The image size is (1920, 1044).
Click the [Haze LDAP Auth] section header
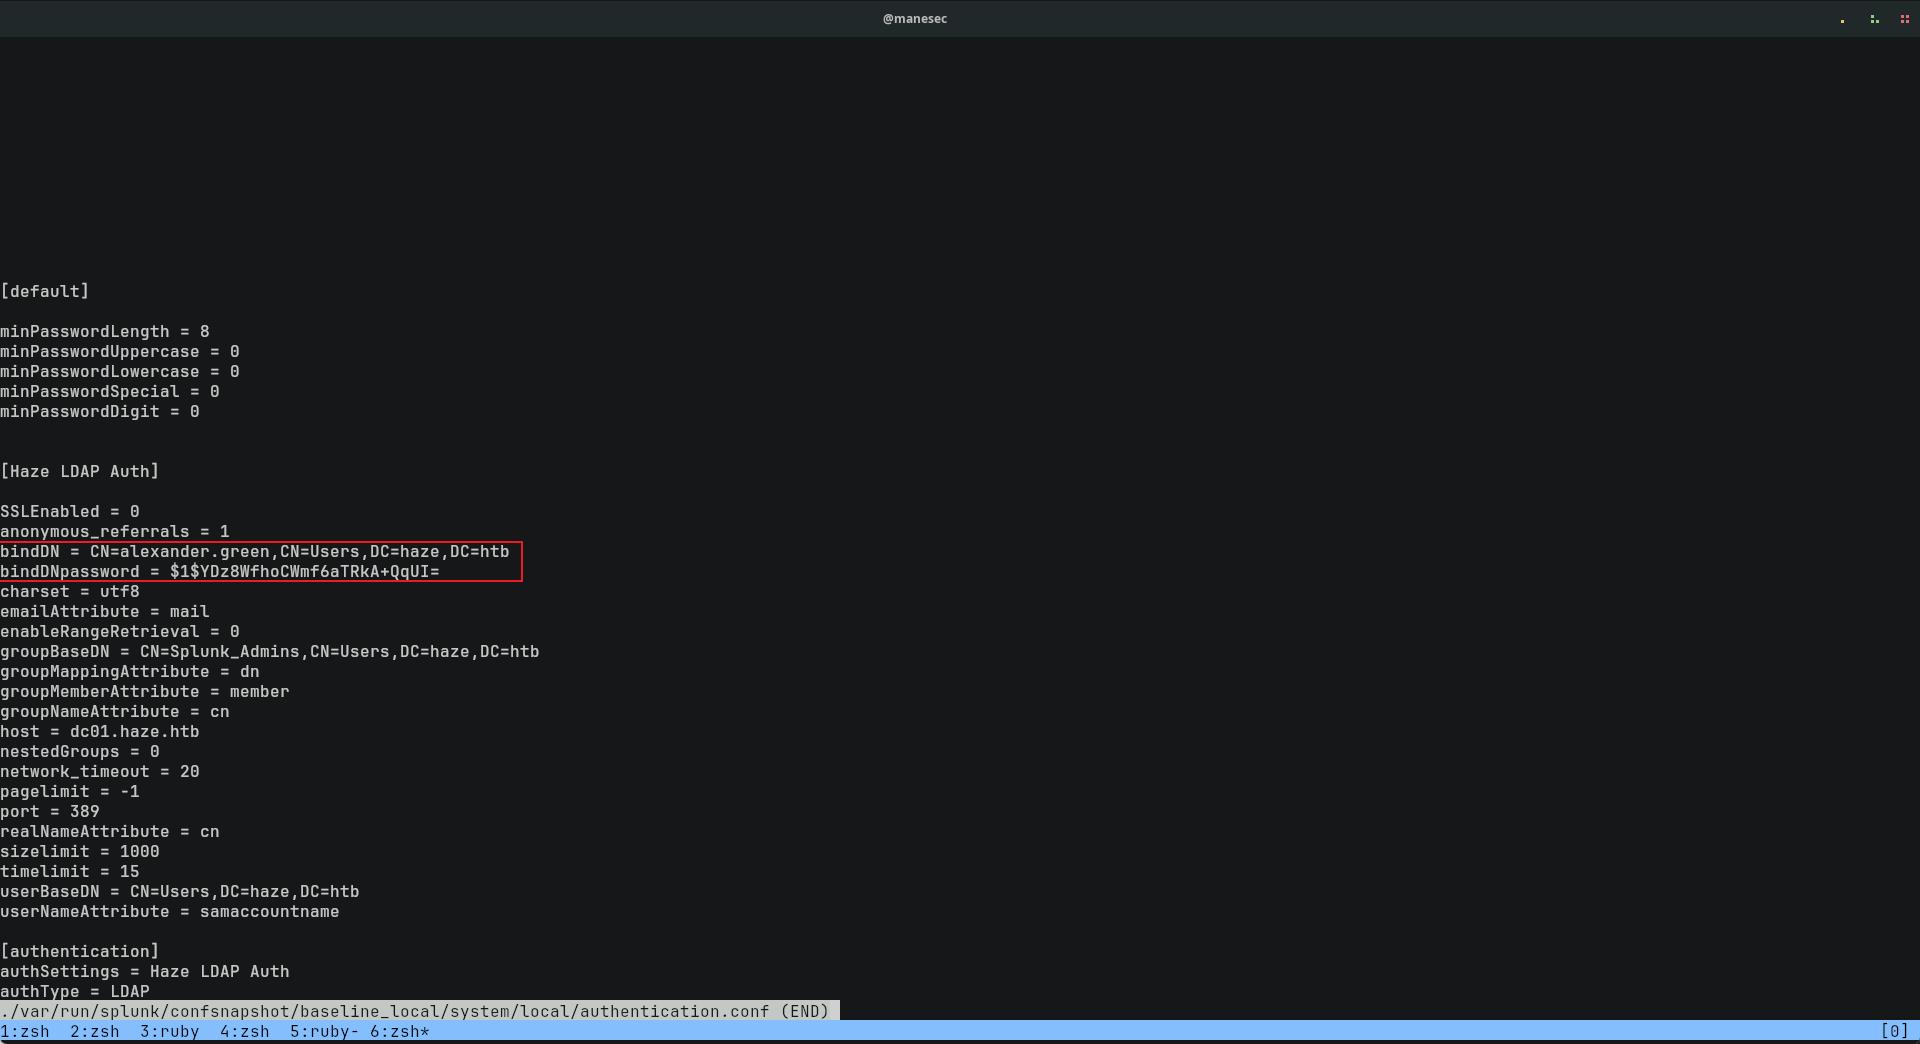[x=80, y=472]
